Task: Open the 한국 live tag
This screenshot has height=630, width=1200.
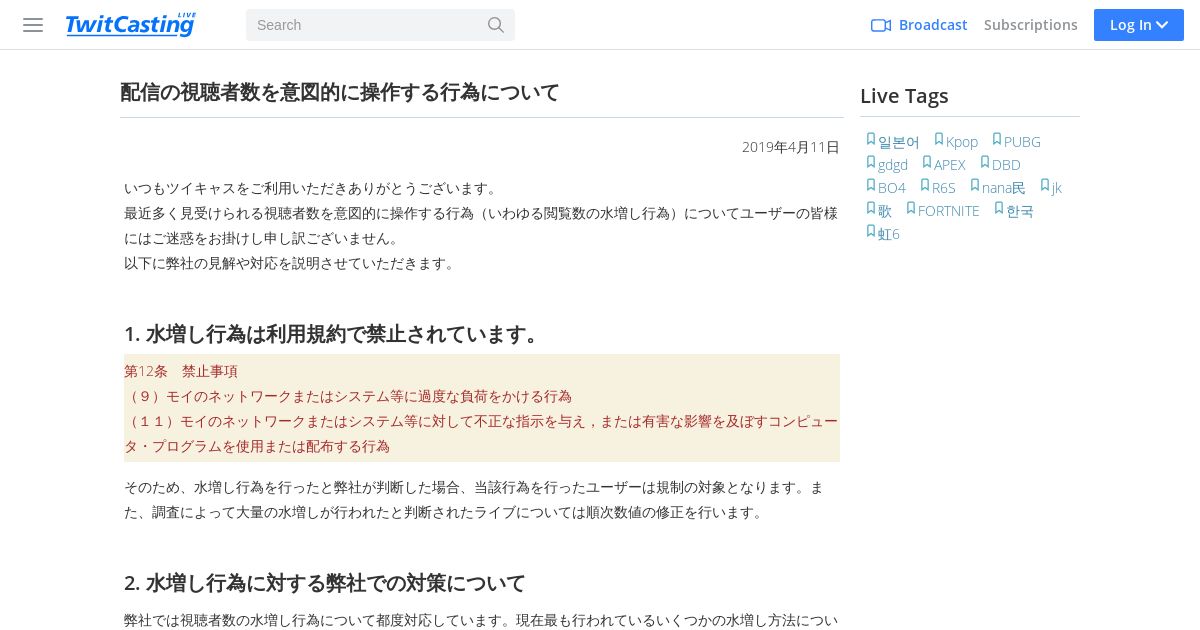Action: click(1020, 211)
